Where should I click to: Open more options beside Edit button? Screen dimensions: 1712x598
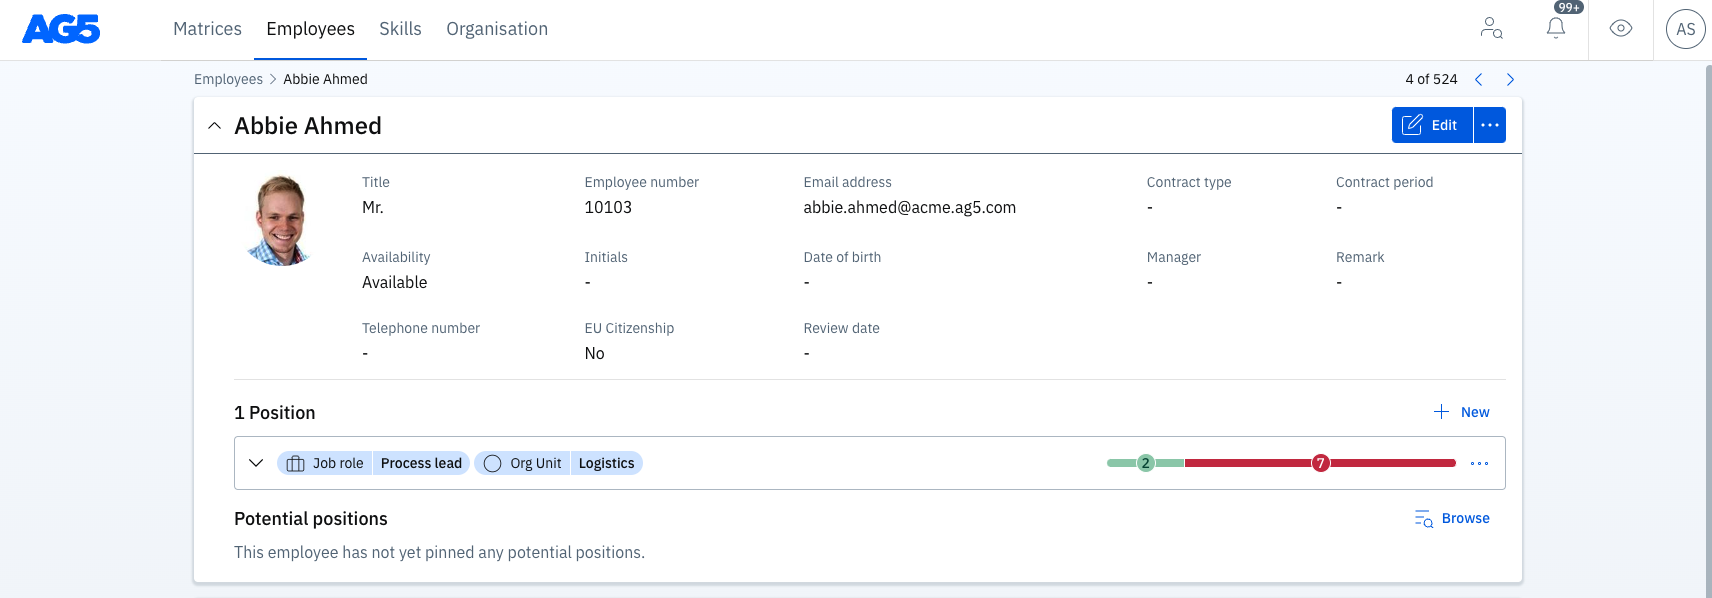click(x=1489, y=125)
